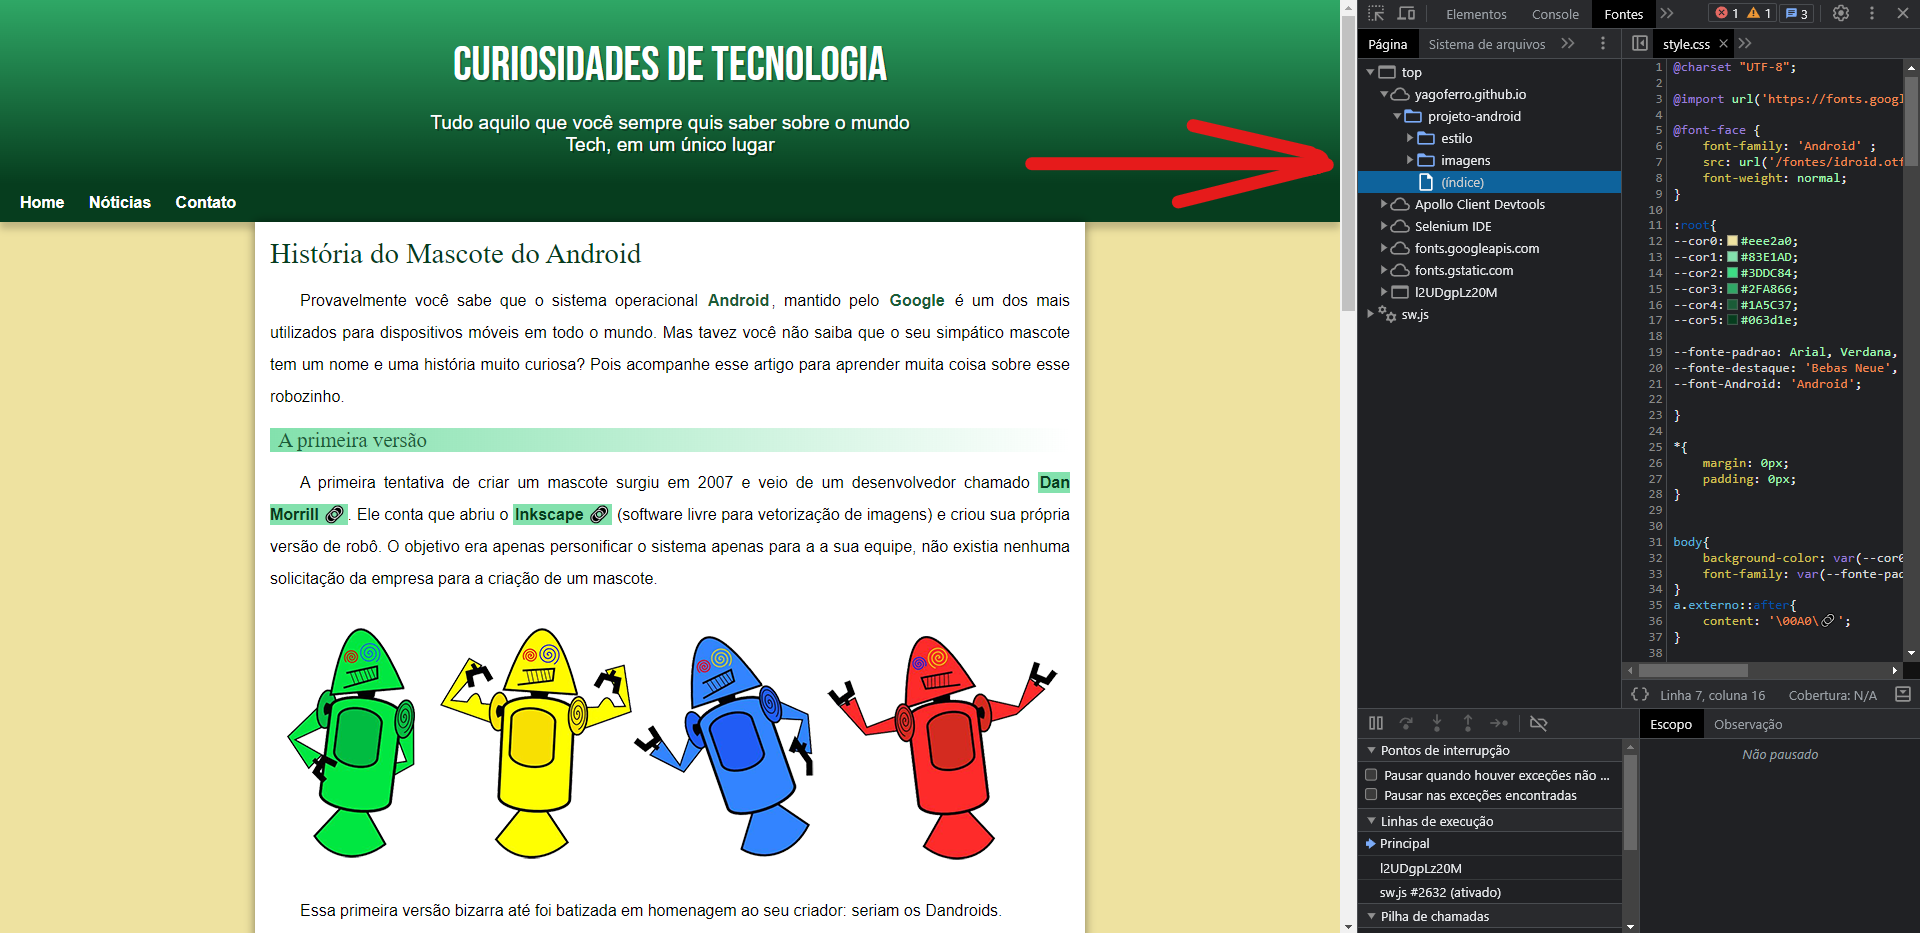Toggle the navigator sidebar panel icon
1920x933 pixels.
click(x=1640, y=43)
